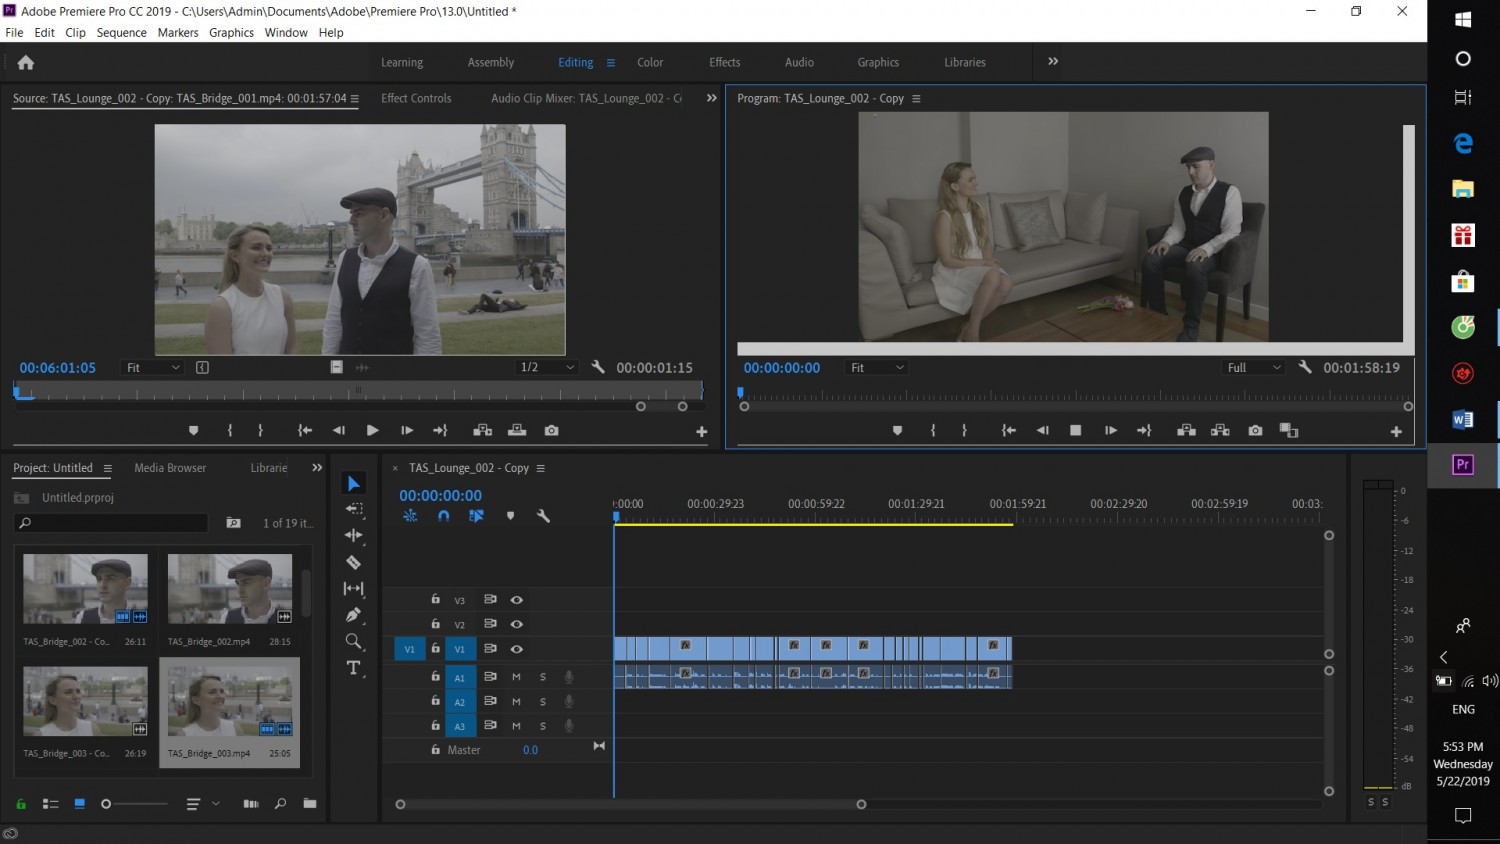Choose the Type tool
Image resolution: width=1500 pixels, height=844 pixels.
(353, 668)
